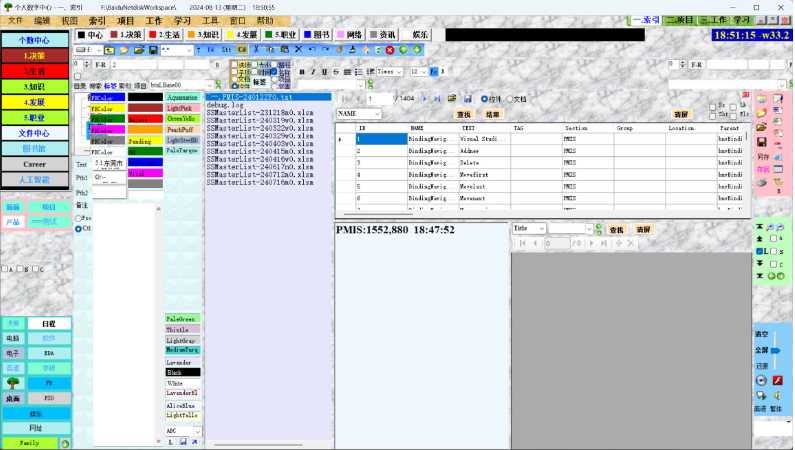Image resolution: width=795 pixels, height=450 pixels.
Task: Click save icon next to record navigator
Action: pos(467,99)
